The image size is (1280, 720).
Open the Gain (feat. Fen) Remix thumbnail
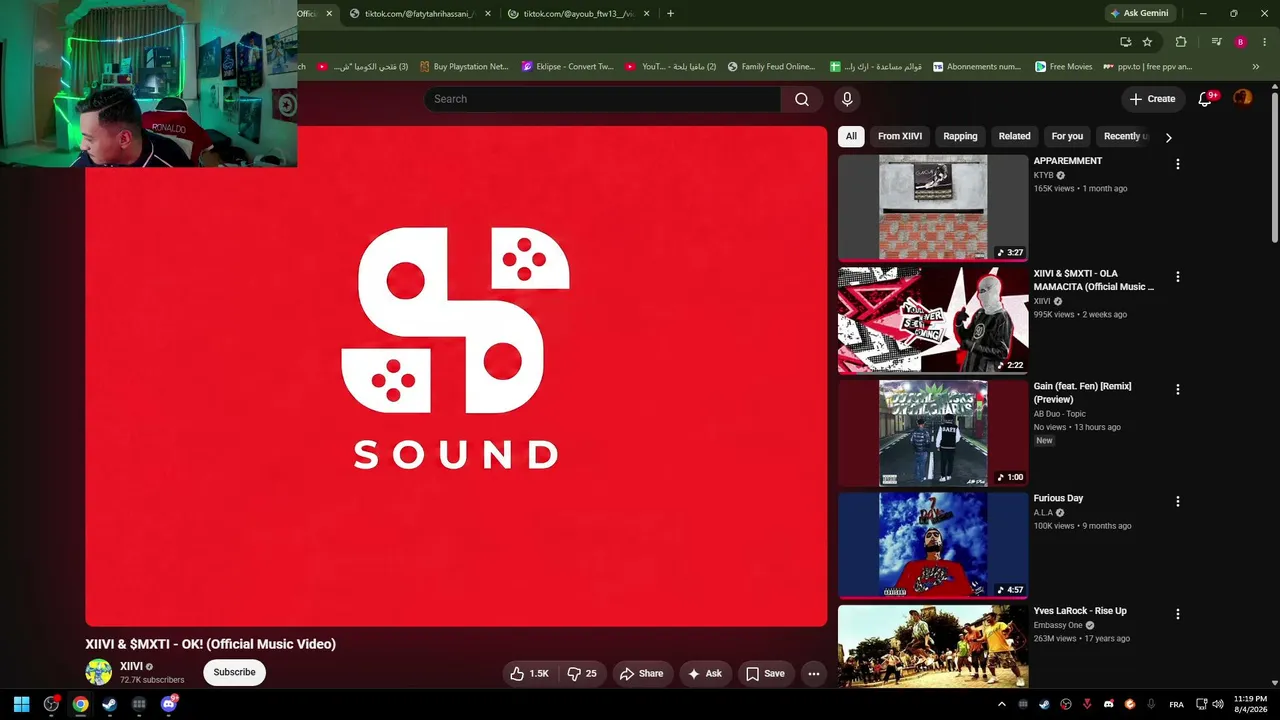(933, 432)
